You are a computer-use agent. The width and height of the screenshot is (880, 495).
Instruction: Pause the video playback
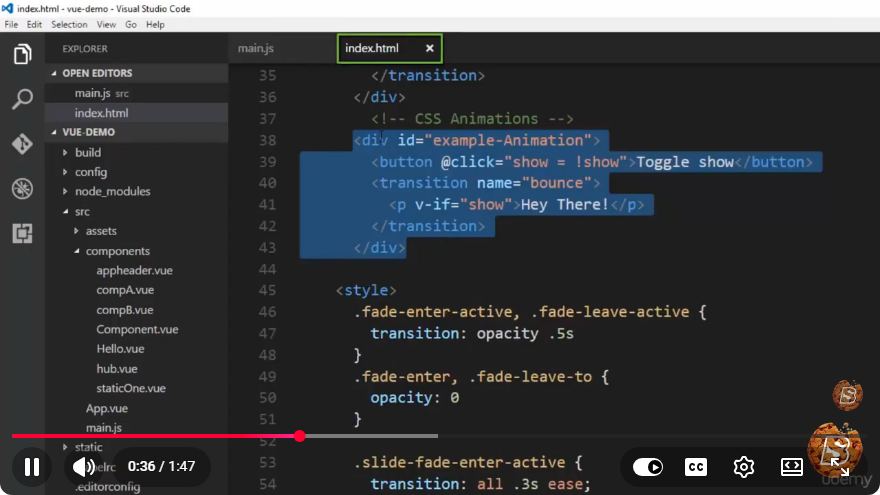click(x=32, y=466)
